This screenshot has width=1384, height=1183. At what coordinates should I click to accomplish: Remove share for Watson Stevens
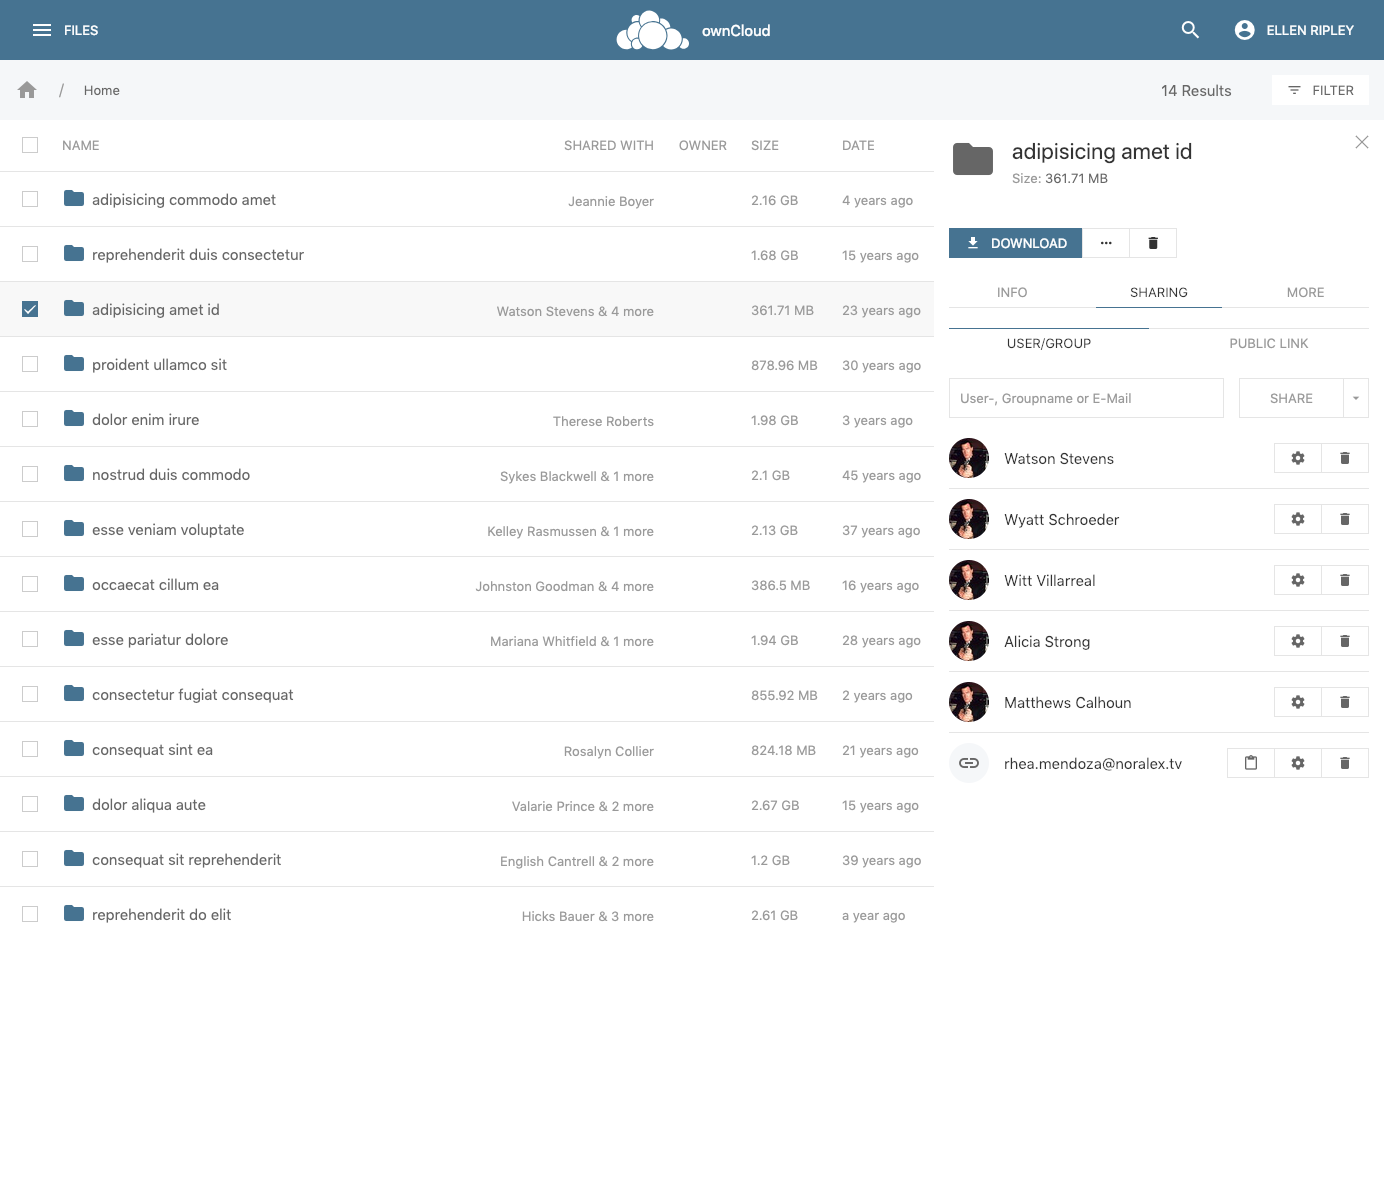click(x=1345, y=458)
